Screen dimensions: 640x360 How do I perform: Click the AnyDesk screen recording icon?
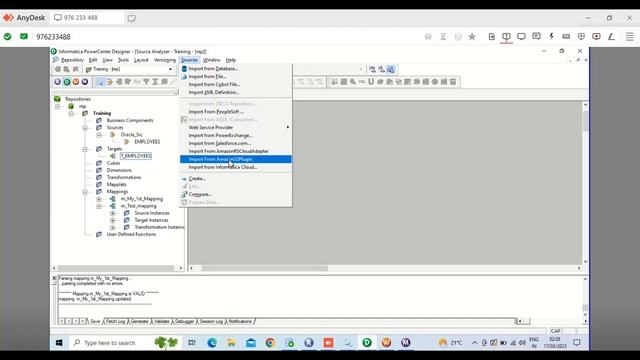[596, 36]
